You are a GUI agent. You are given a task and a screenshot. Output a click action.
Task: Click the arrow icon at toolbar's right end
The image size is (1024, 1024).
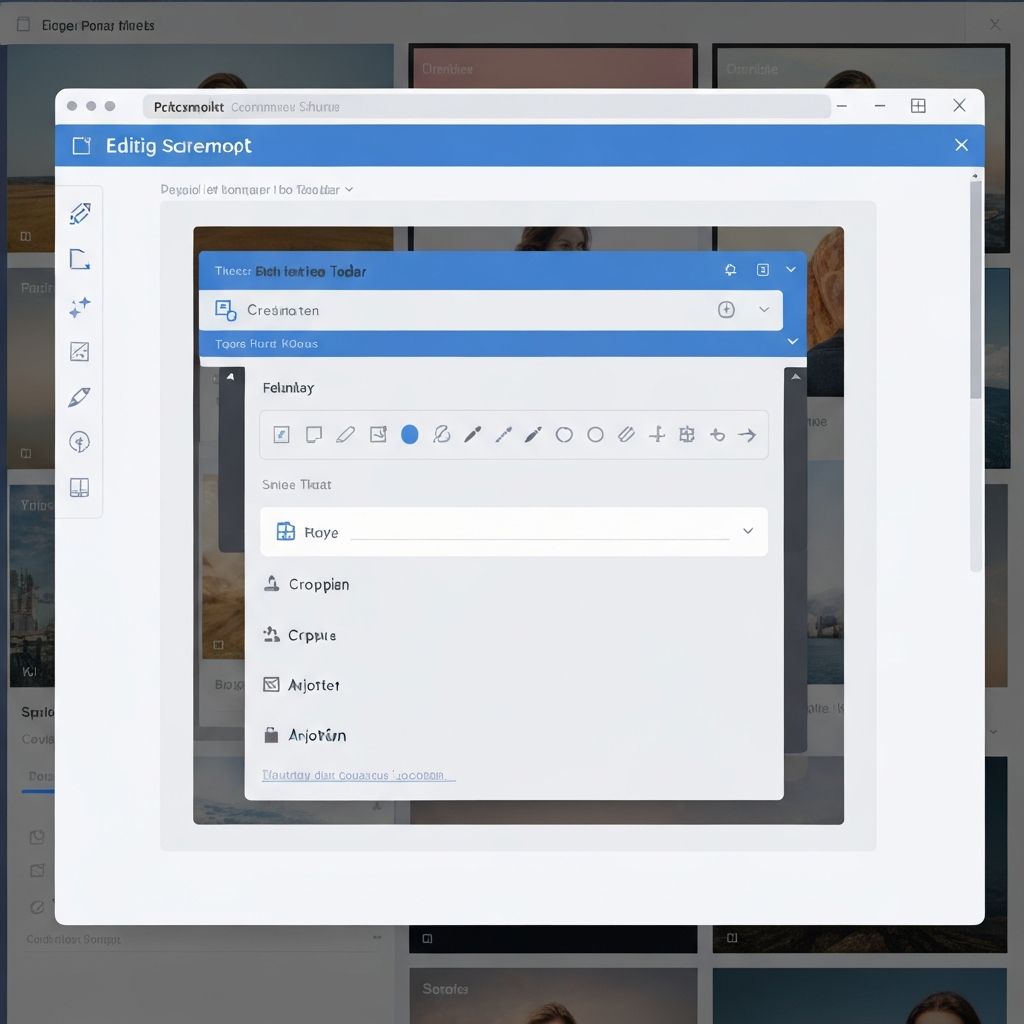point(747,434)
